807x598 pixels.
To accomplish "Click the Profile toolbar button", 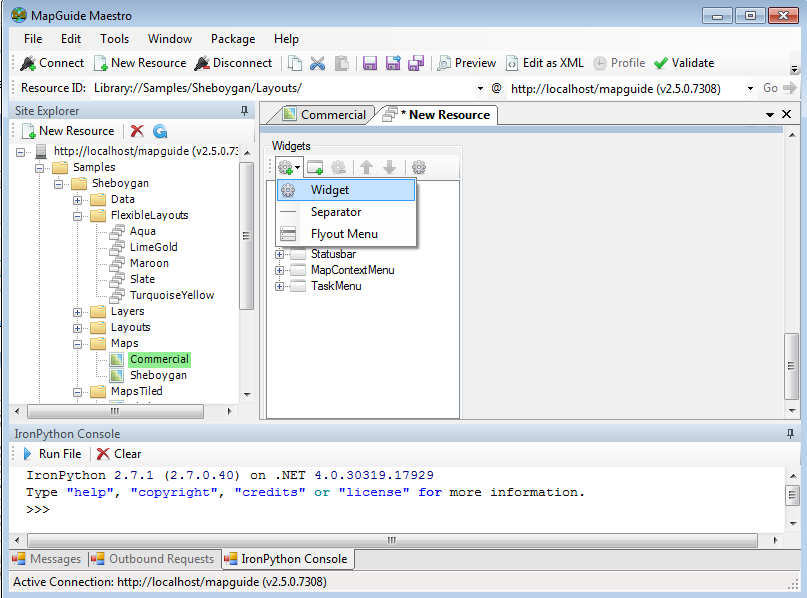I will tap(619, 63).
